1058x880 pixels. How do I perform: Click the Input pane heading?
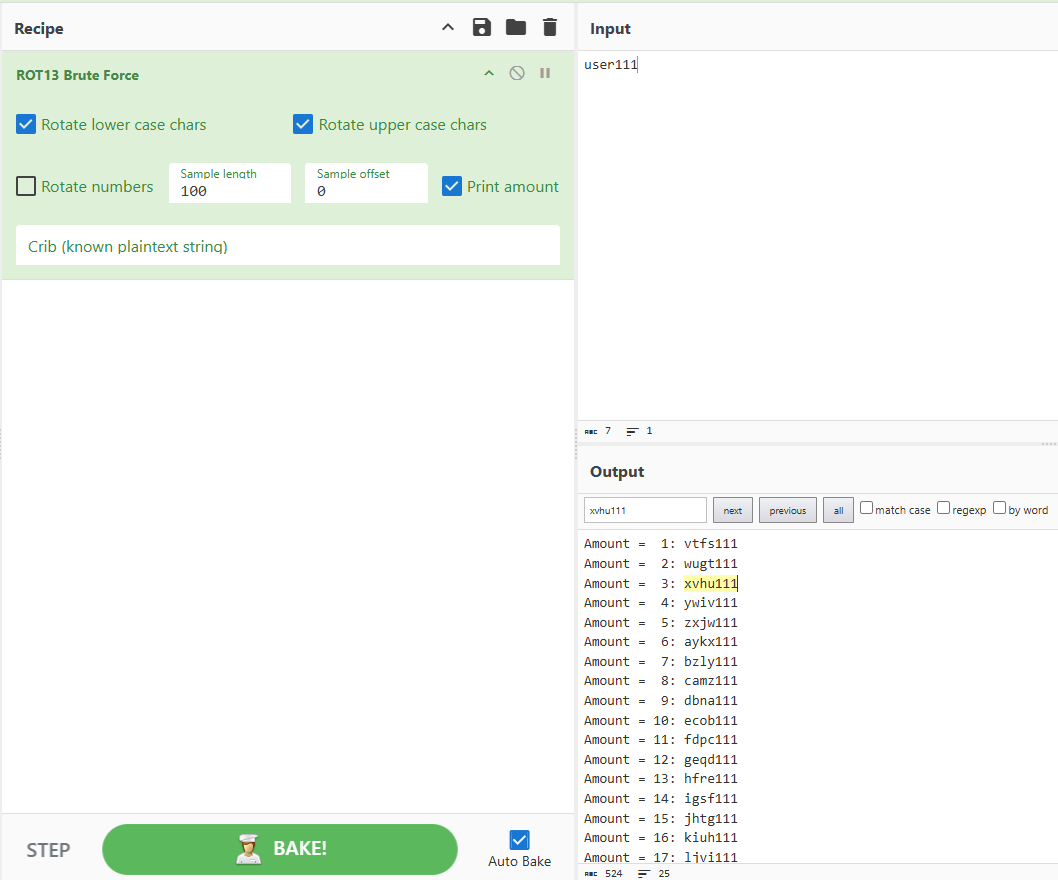point(610,28)
